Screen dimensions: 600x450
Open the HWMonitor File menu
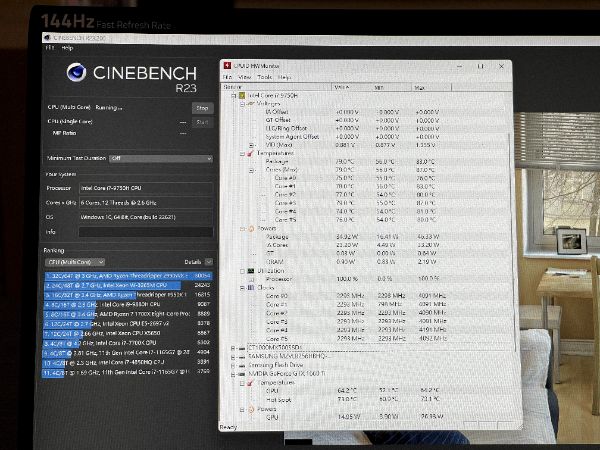click(x=228, y=77)
